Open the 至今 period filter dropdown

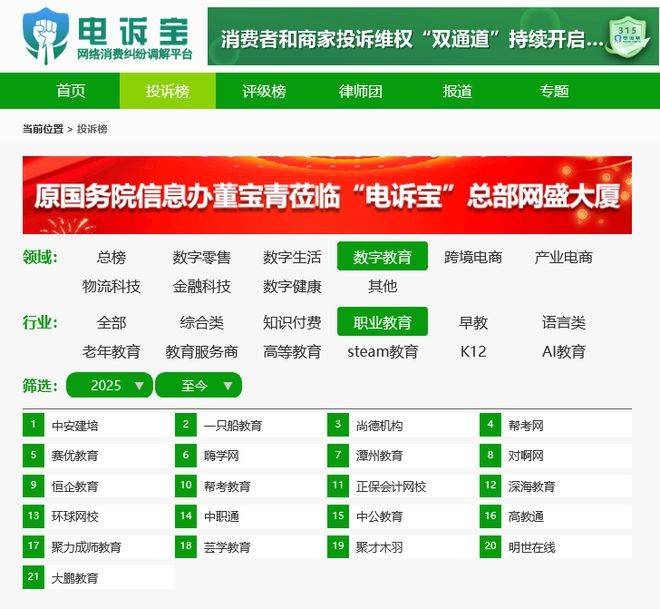tap(198, 385)
